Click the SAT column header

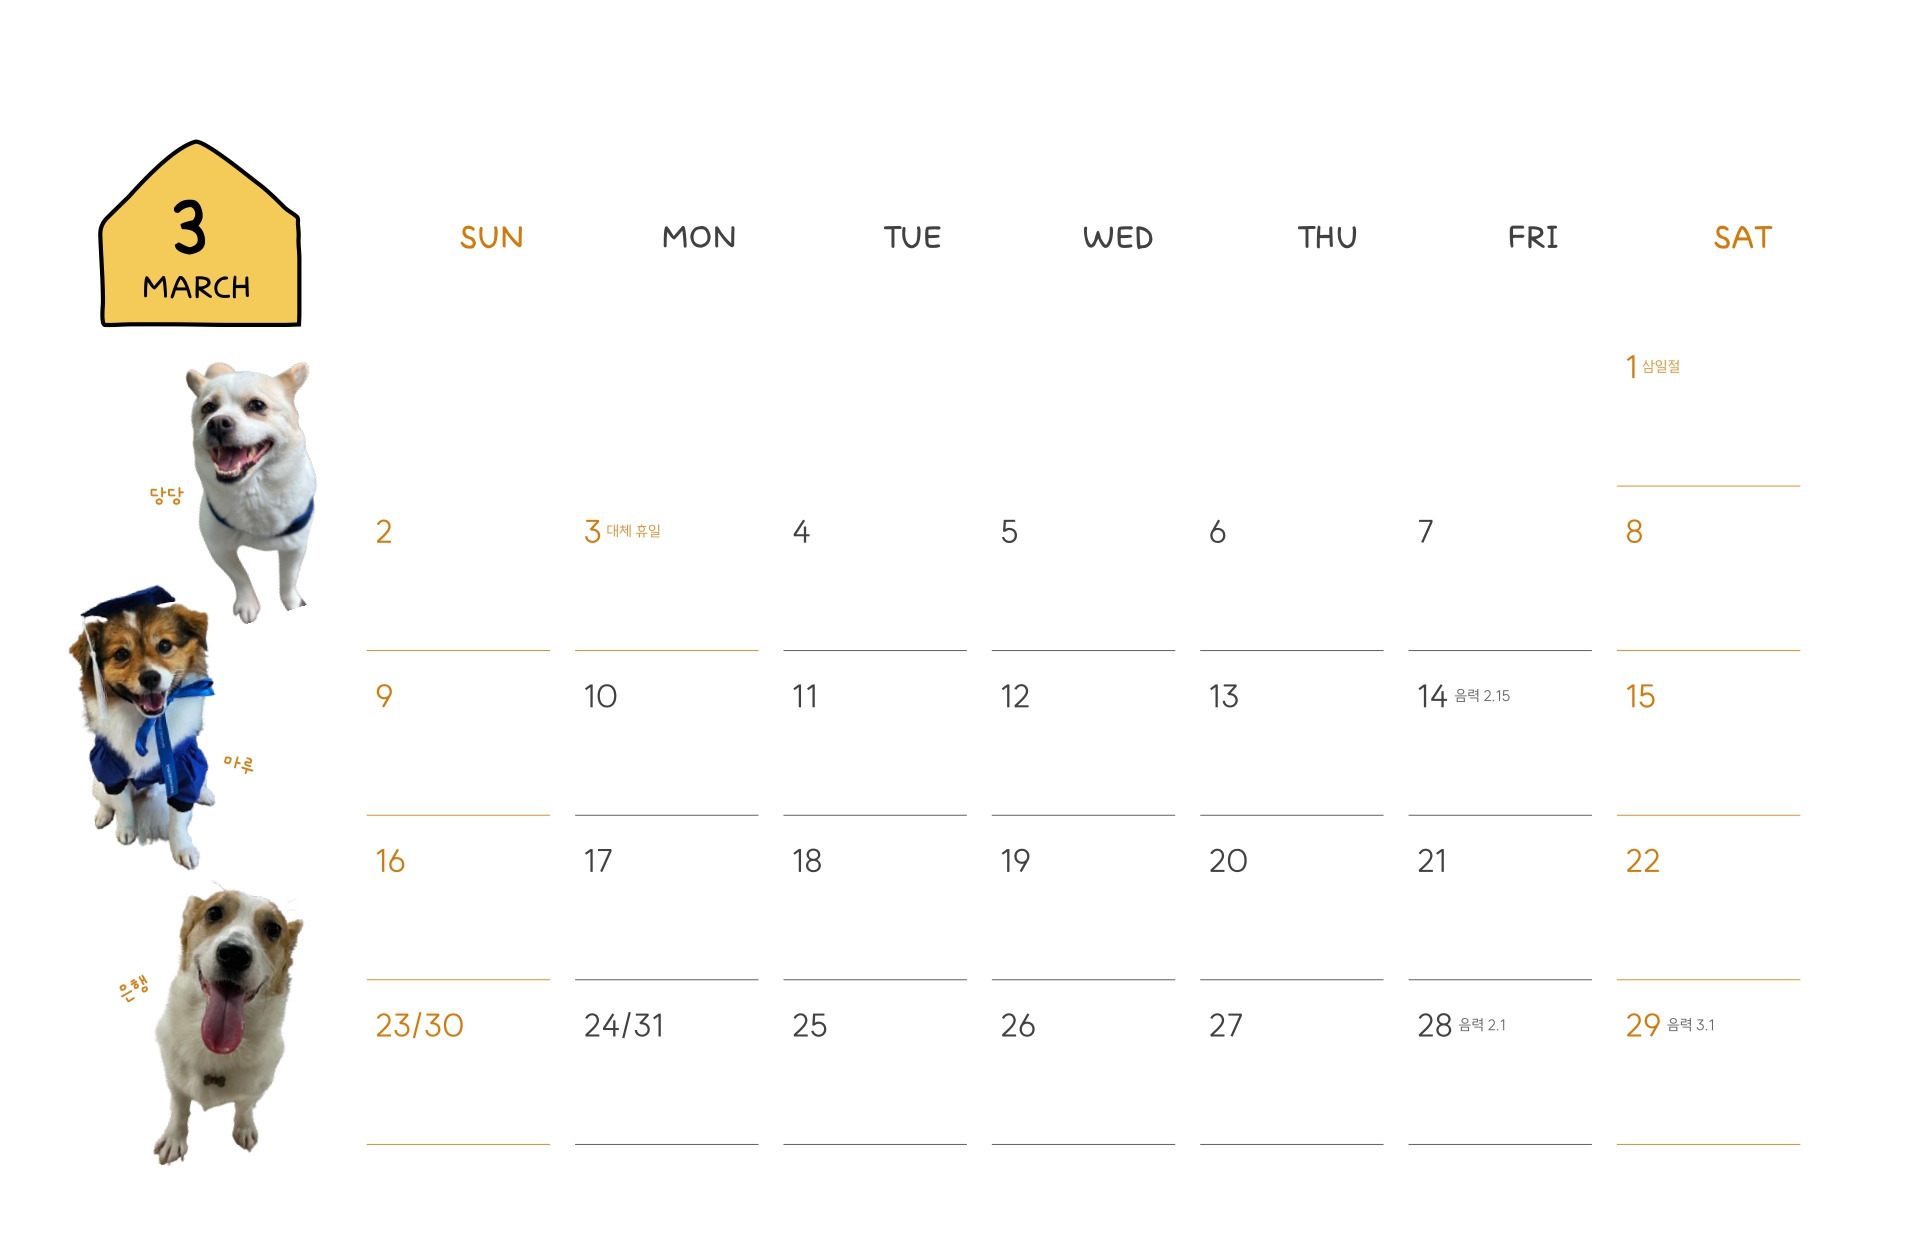(1742, 237)
